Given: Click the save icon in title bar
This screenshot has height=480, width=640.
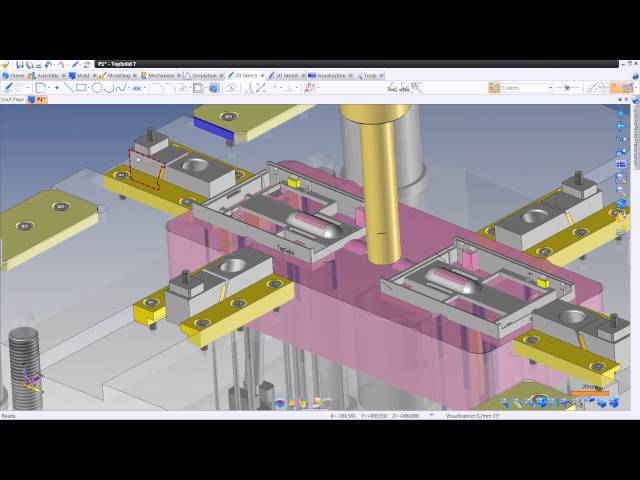Looking at the screenshot, I should pos(17,65).
